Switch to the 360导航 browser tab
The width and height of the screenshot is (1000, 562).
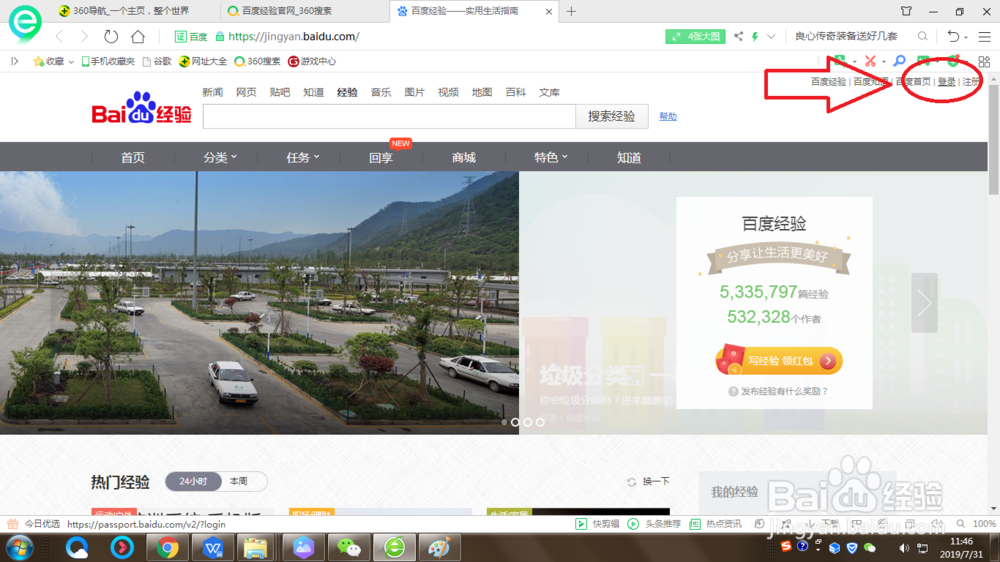click(131, 11)
